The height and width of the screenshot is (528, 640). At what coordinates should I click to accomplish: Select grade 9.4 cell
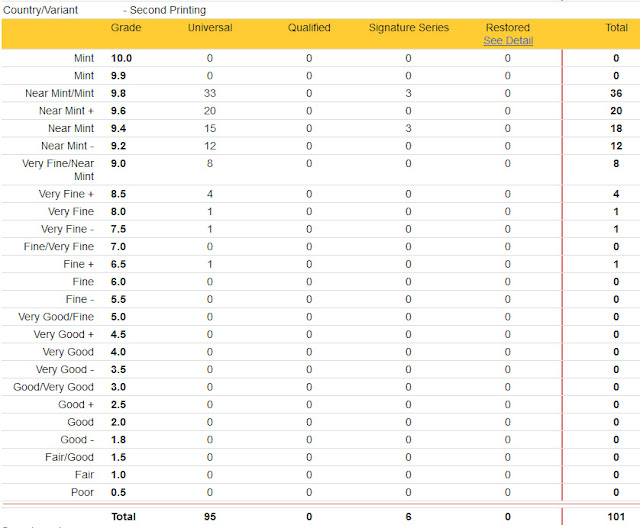pyautogui.click(x=118, y=129)
